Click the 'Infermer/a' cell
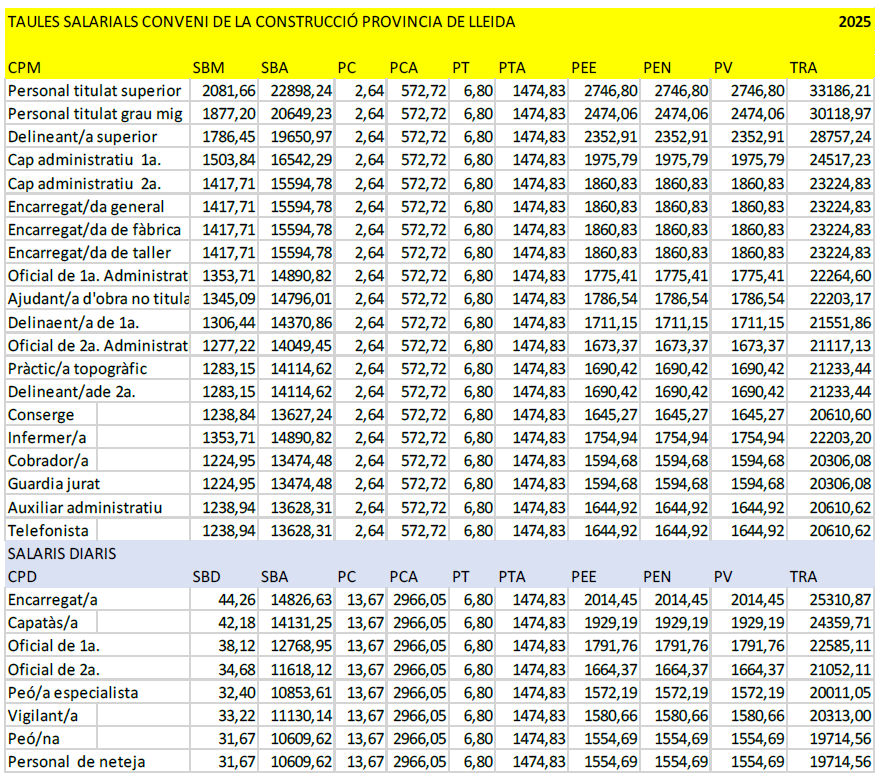Viewport: 879px width, 780px height. pos(47,438)
